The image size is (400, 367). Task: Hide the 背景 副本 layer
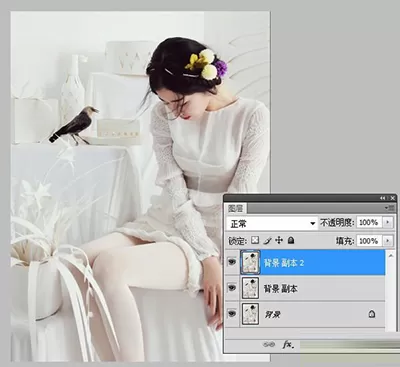pyautogui.click(x=232, y=288)
